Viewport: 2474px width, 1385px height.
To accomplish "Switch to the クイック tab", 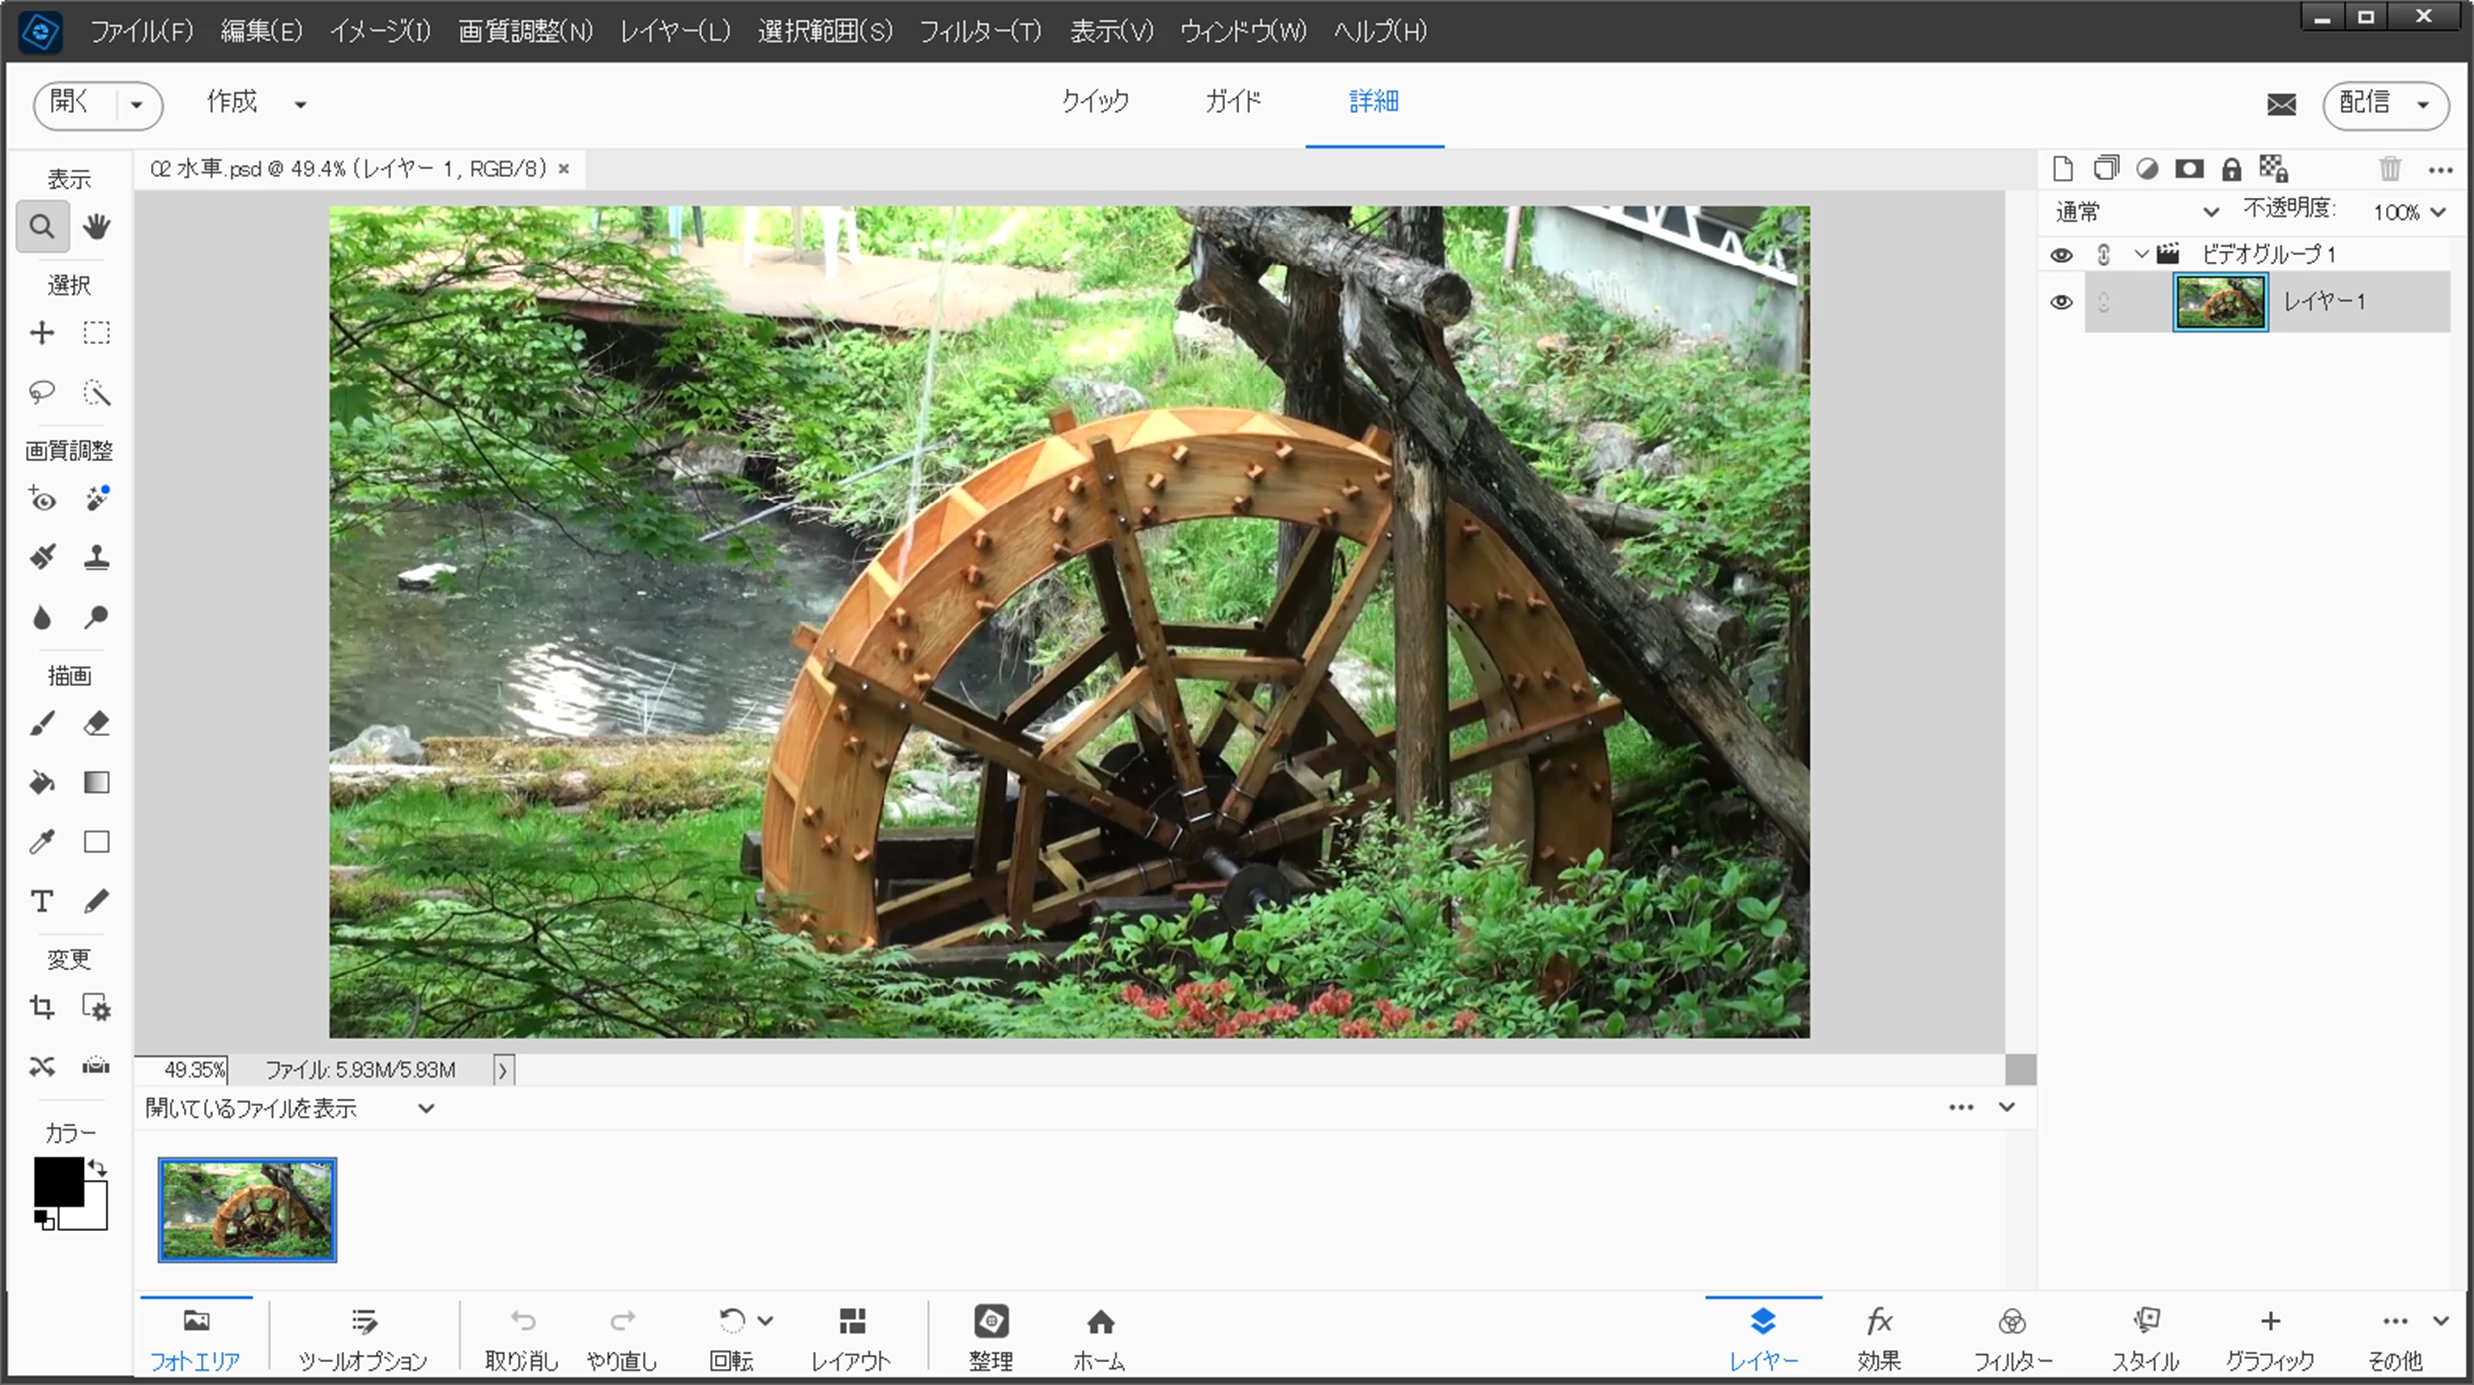I will (x=1095, y=102).
